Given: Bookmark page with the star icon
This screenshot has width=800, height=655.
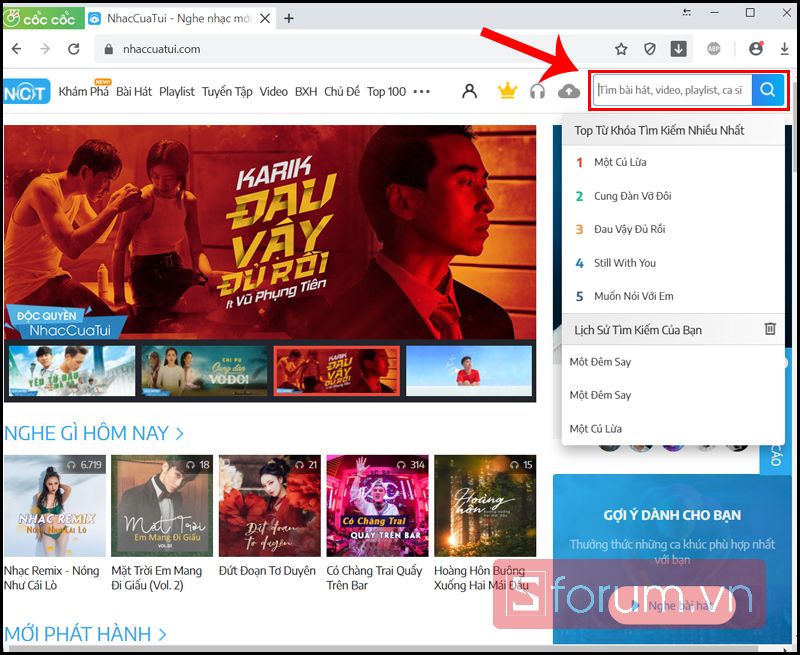Looking at the screenshot, I should click(621, 49).
